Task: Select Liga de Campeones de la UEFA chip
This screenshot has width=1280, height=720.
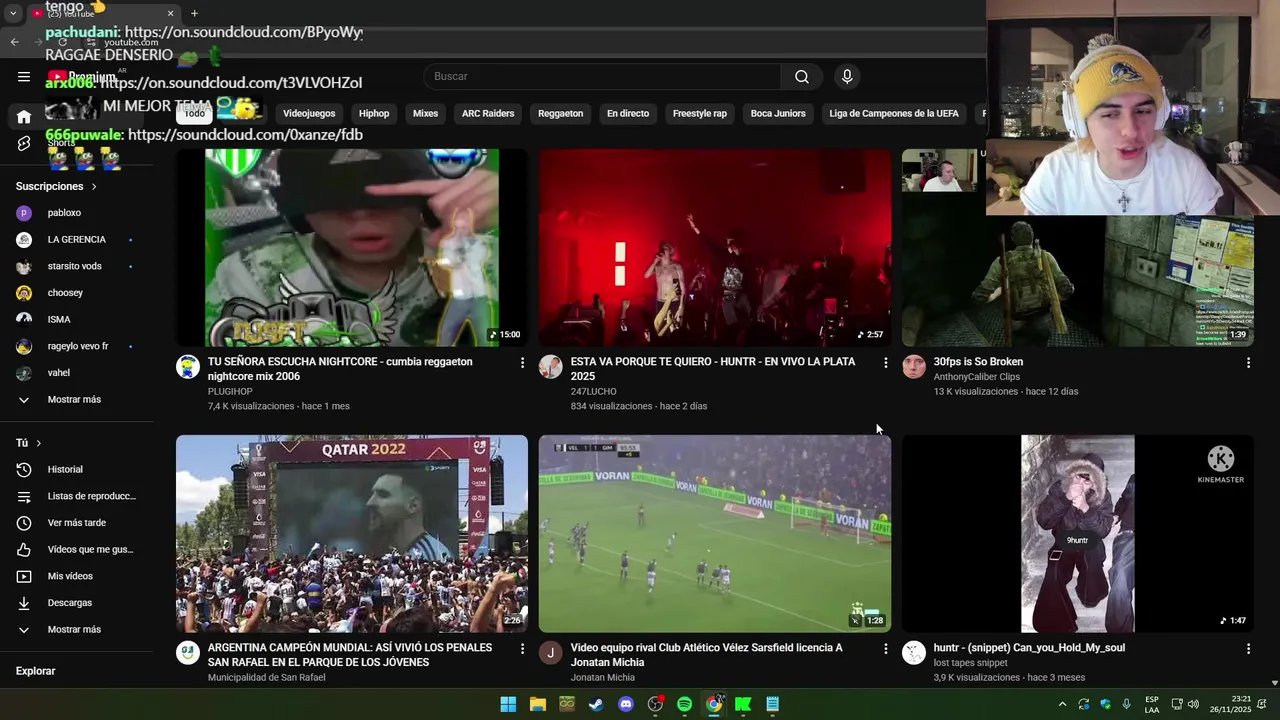Action: [894, 114]
